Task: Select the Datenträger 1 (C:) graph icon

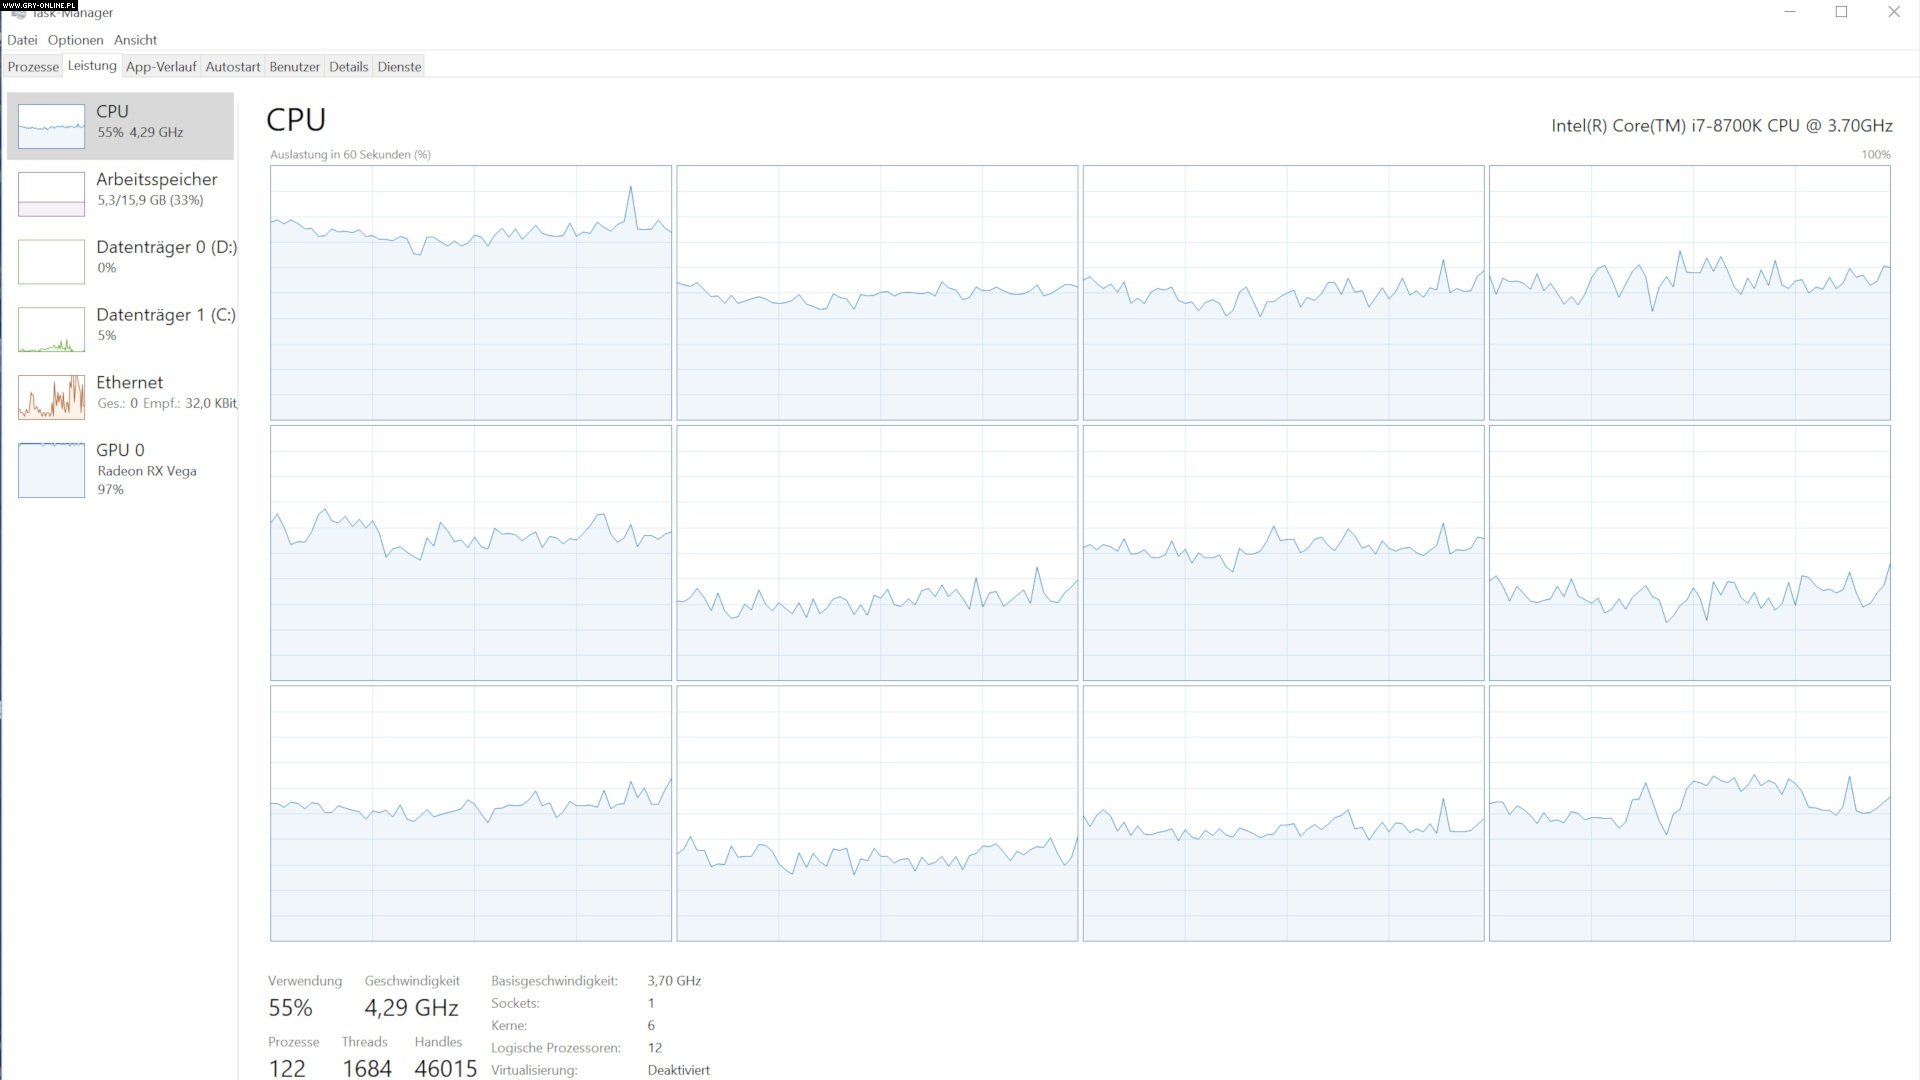Action: point(51,329)
